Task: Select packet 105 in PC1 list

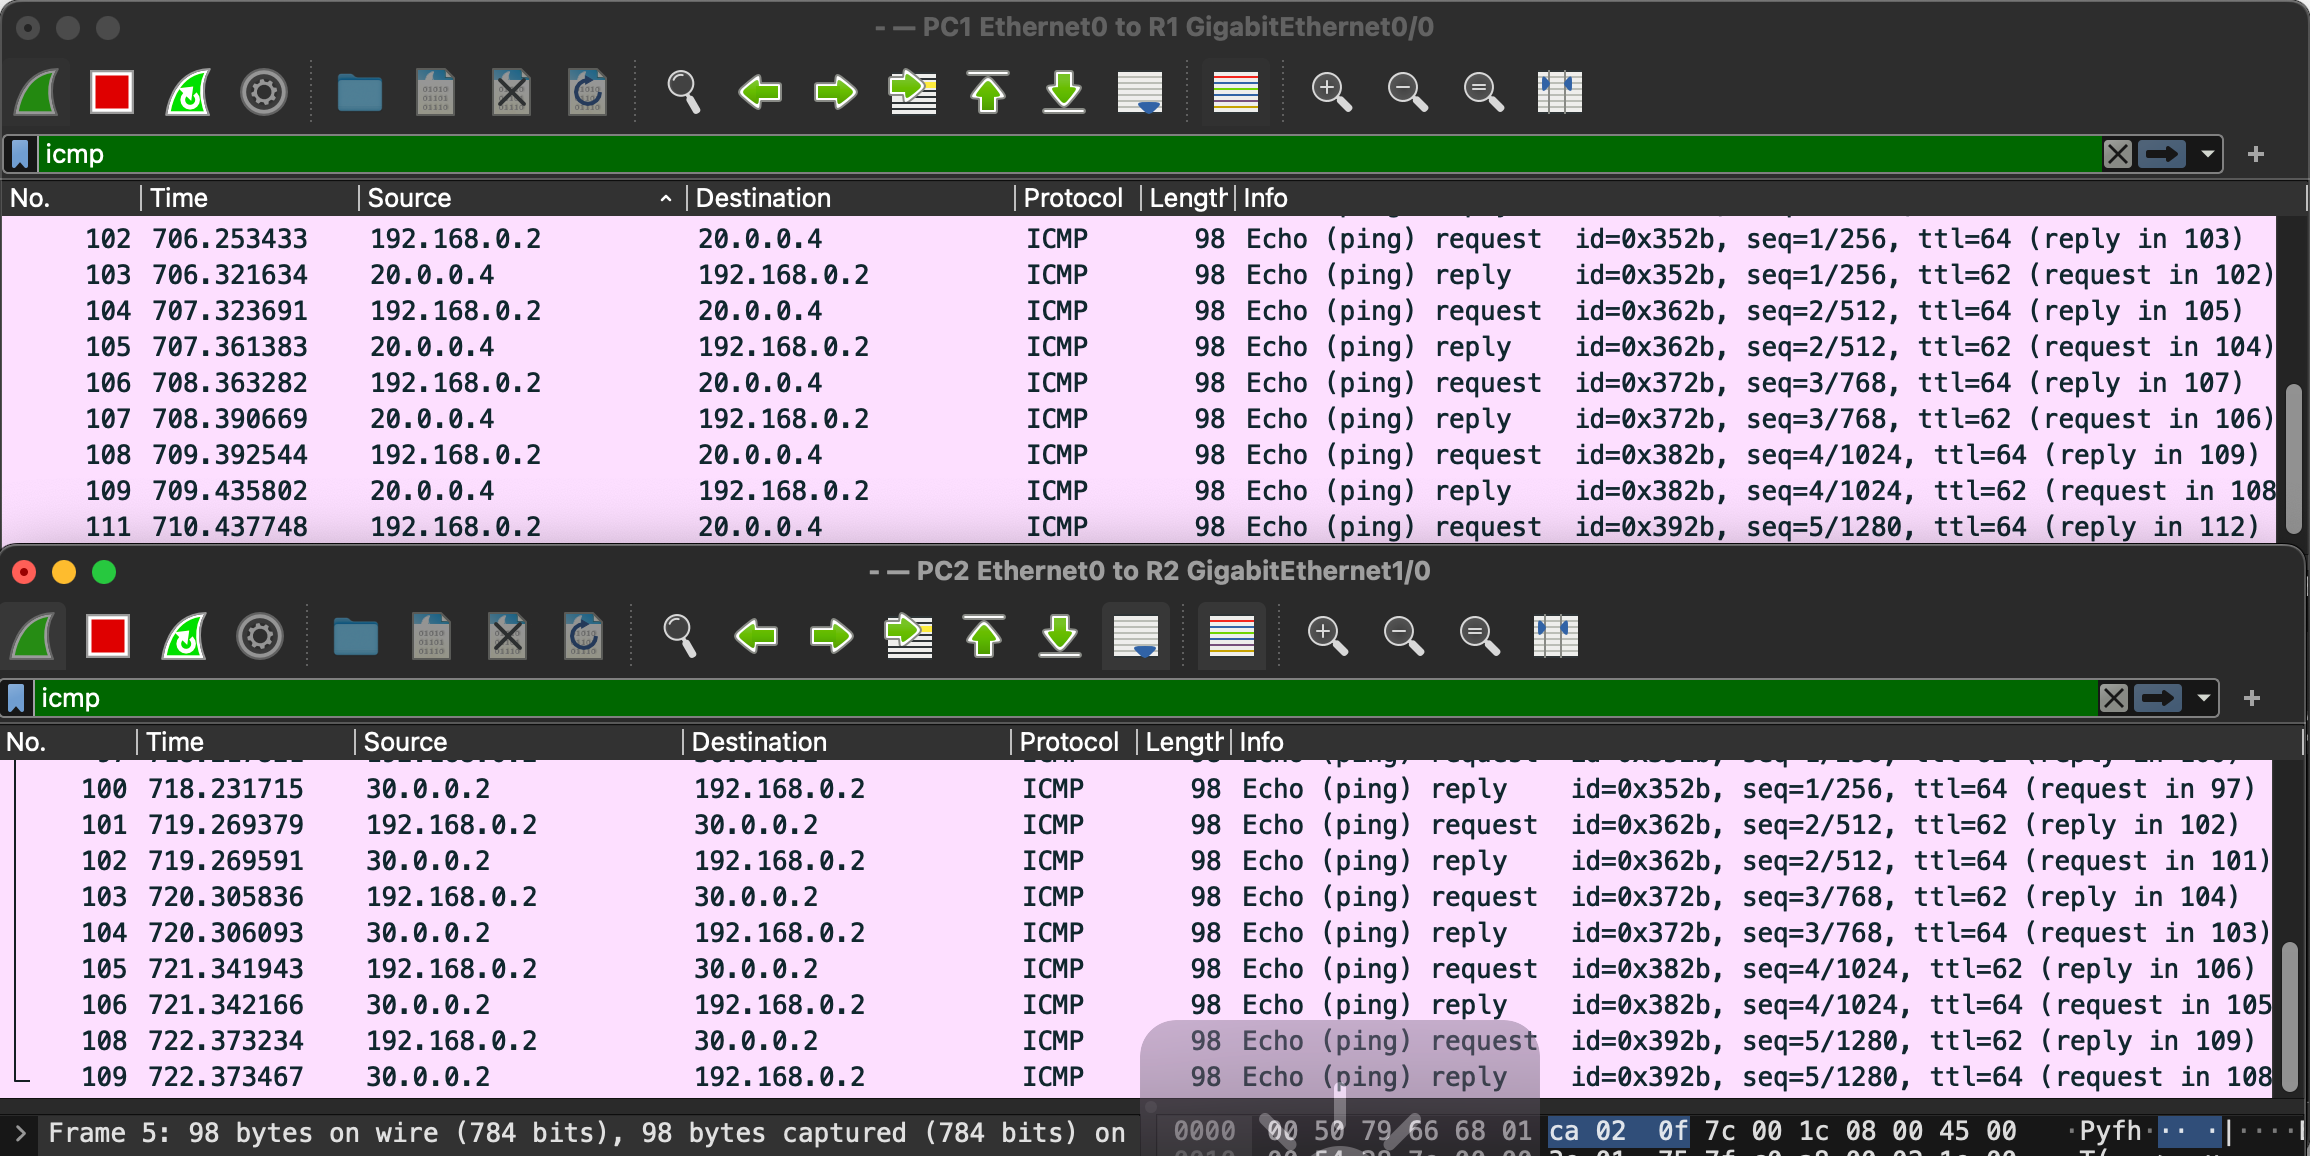Action: coord(600,347)
